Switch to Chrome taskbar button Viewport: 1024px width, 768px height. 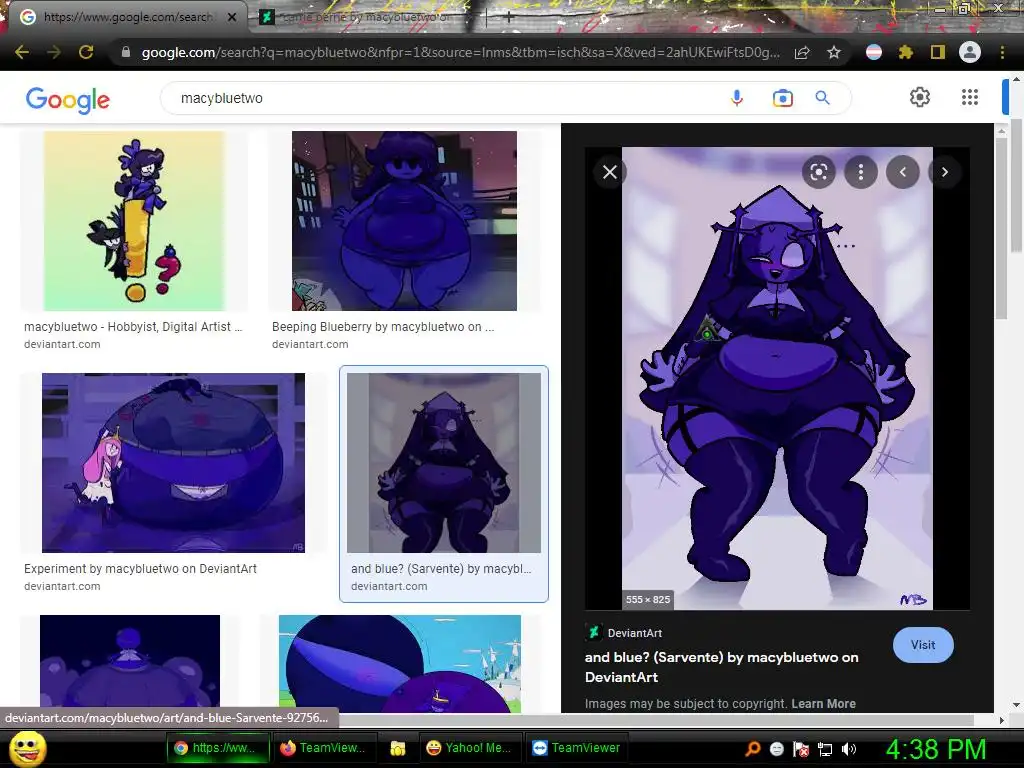219,748
